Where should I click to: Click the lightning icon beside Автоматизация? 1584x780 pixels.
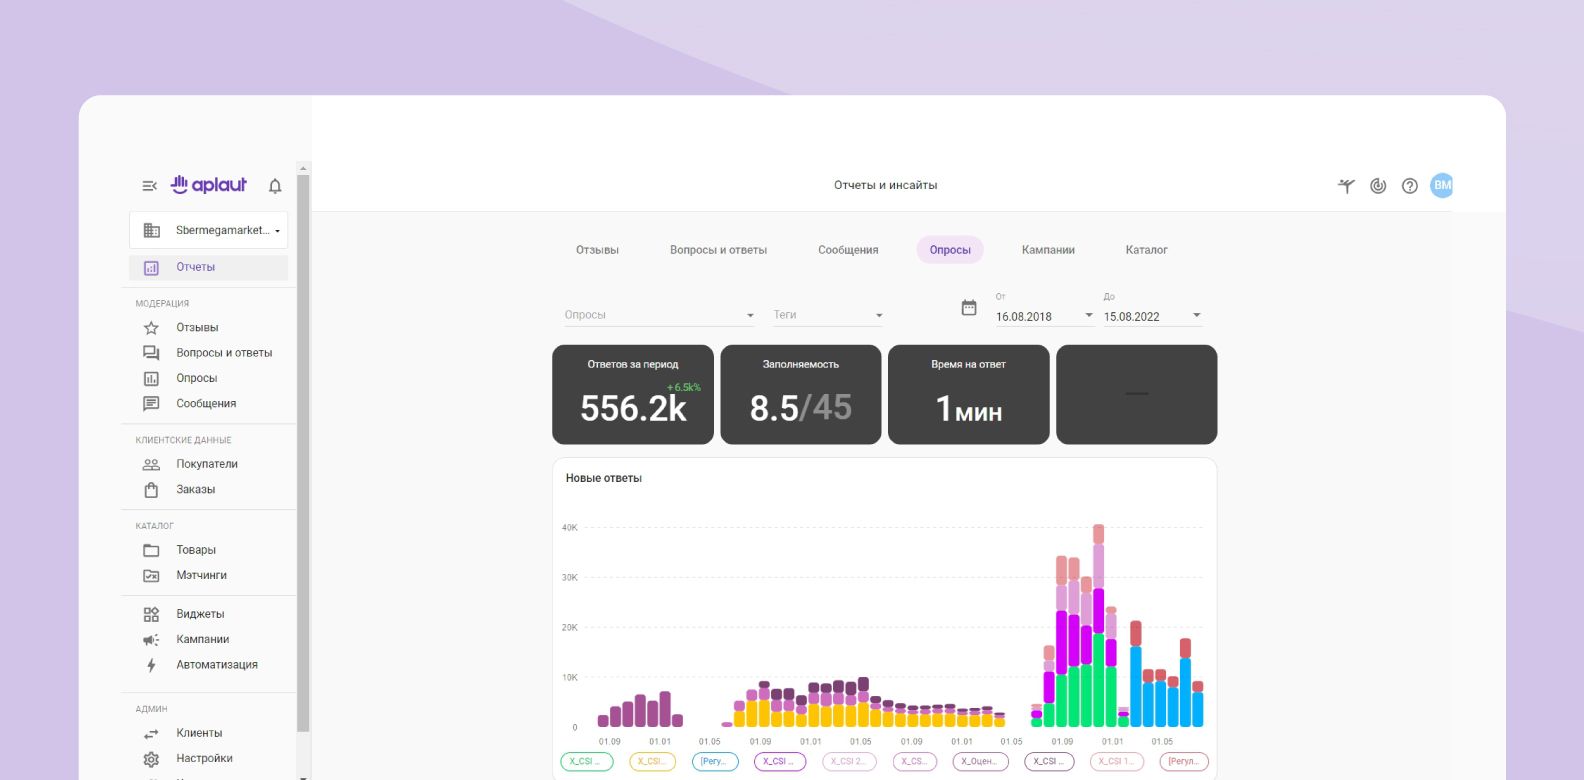pos(151,665)
